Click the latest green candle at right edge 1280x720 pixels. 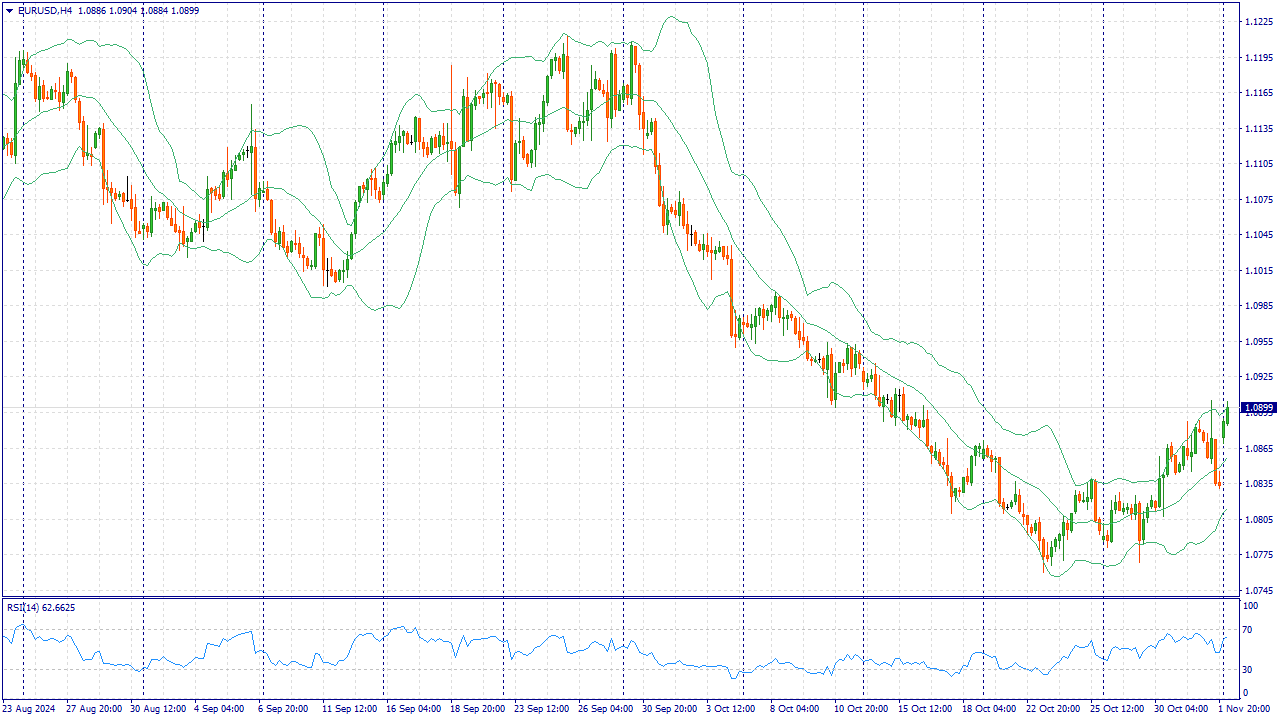tap(1225, 422)
